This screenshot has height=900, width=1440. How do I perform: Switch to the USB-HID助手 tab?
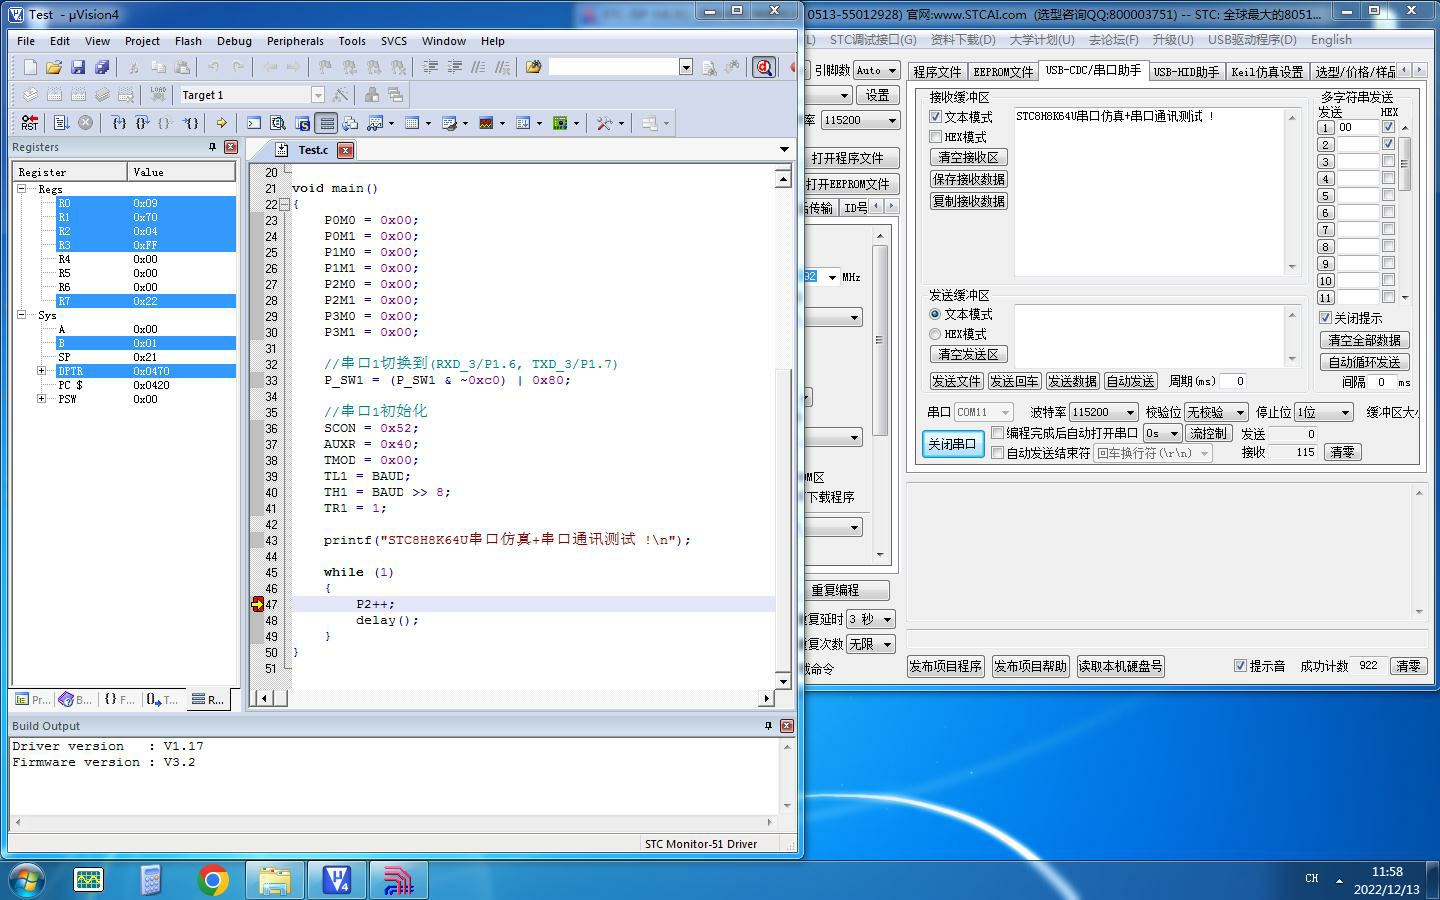1186,72
